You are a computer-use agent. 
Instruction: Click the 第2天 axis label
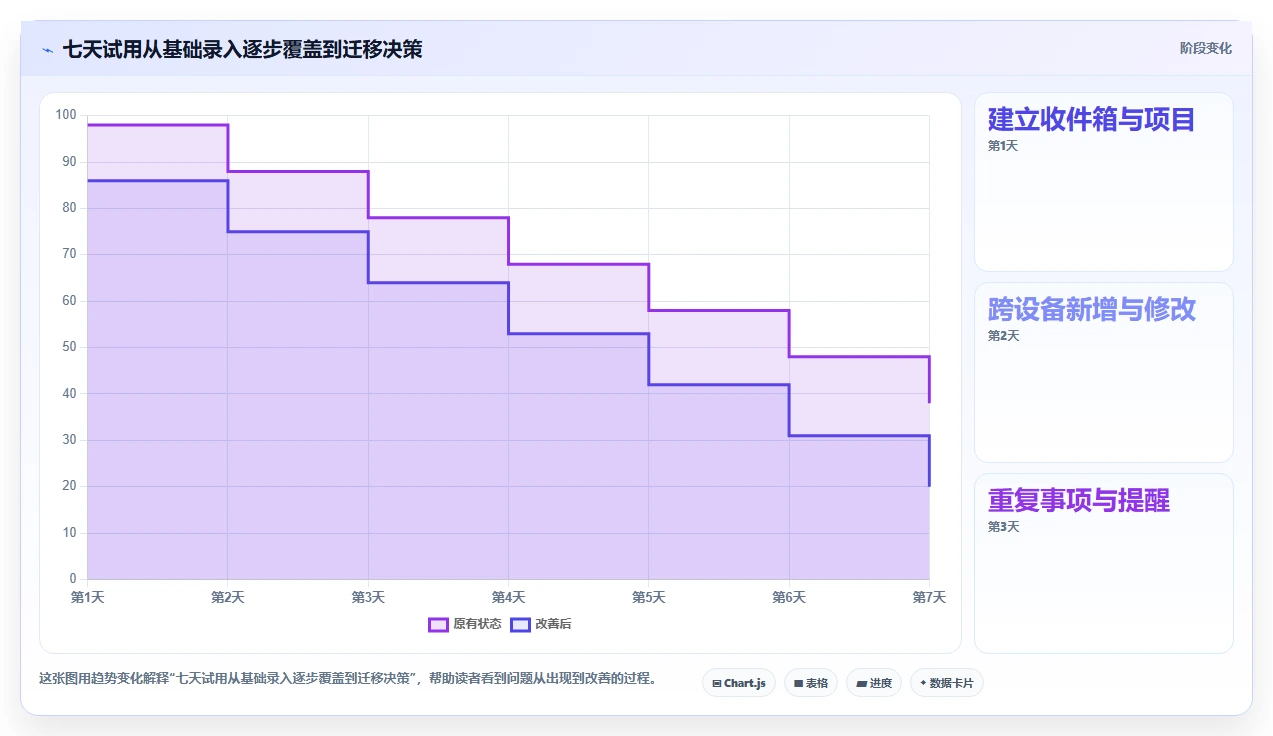point(227,597)
